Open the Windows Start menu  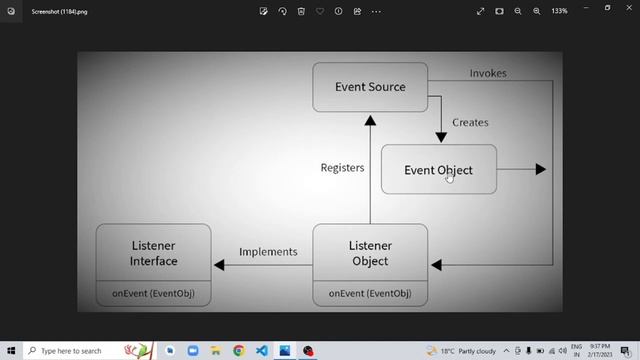11,351
